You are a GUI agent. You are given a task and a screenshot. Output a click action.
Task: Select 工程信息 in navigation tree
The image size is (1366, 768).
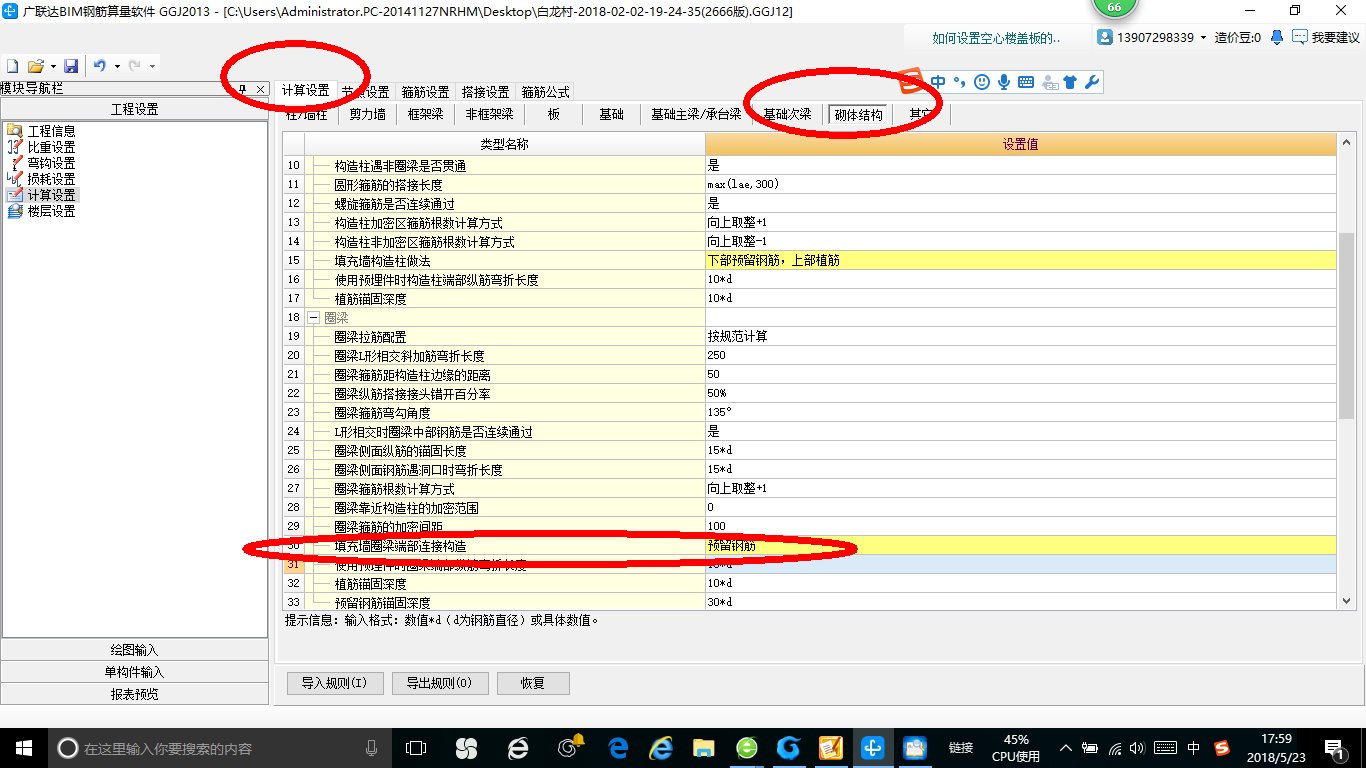(51, 131)
